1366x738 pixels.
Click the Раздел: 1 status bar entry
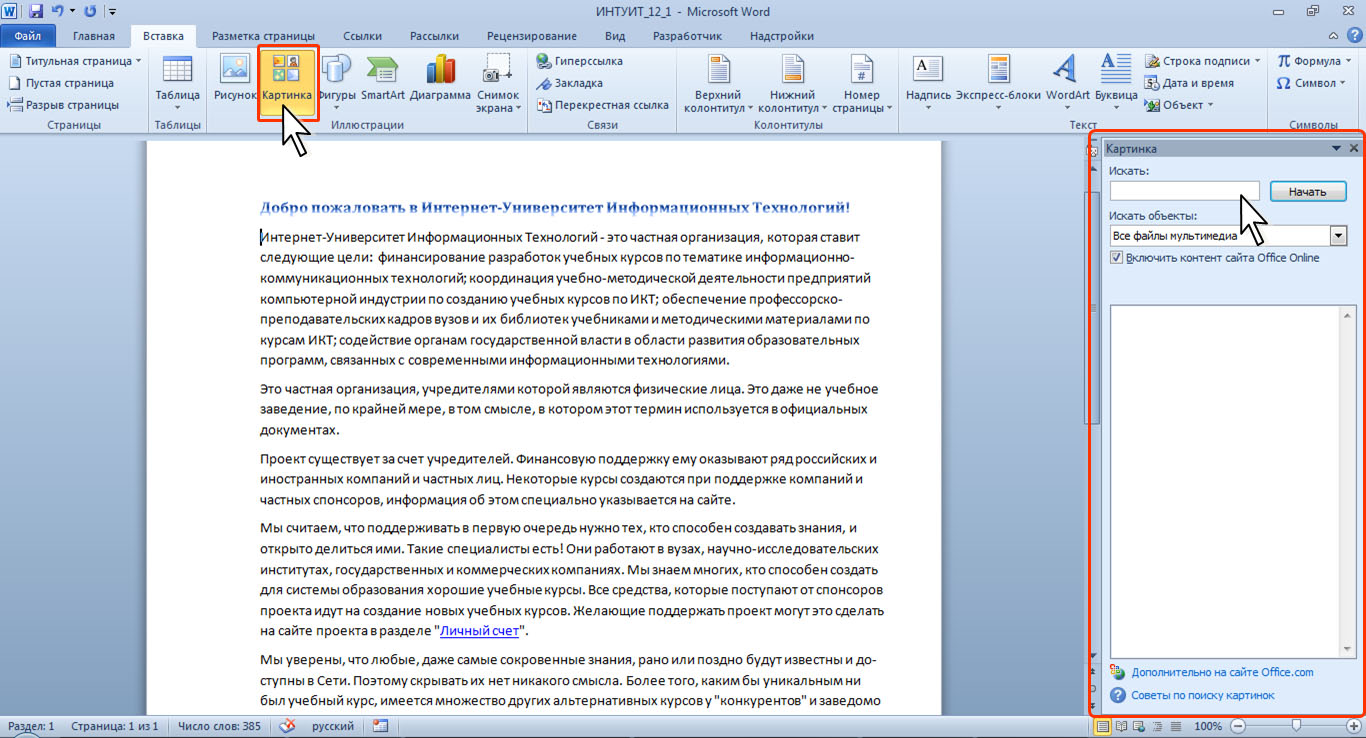pyautogui.click(x=32, y=726)
